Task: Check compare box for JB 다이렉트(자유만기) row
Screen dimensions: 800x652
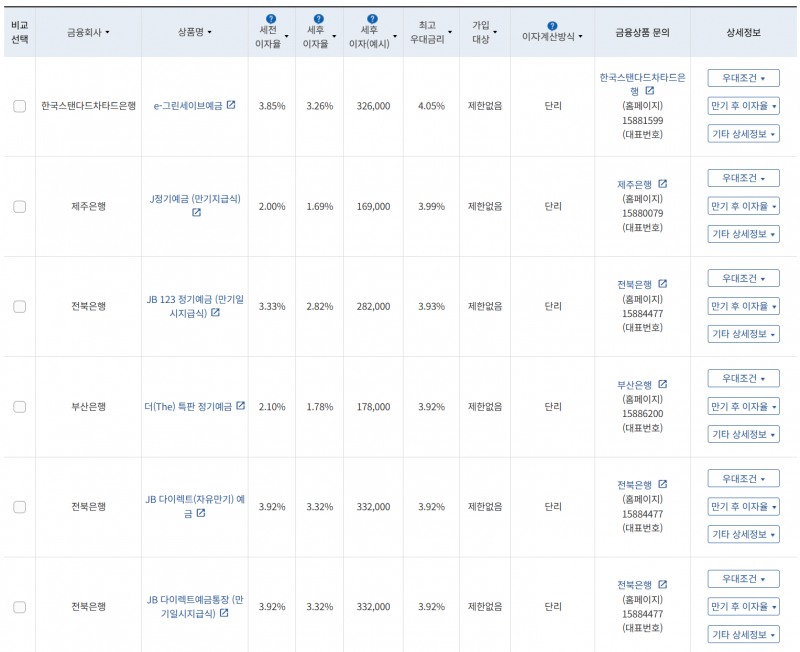Action: [19, 507]
